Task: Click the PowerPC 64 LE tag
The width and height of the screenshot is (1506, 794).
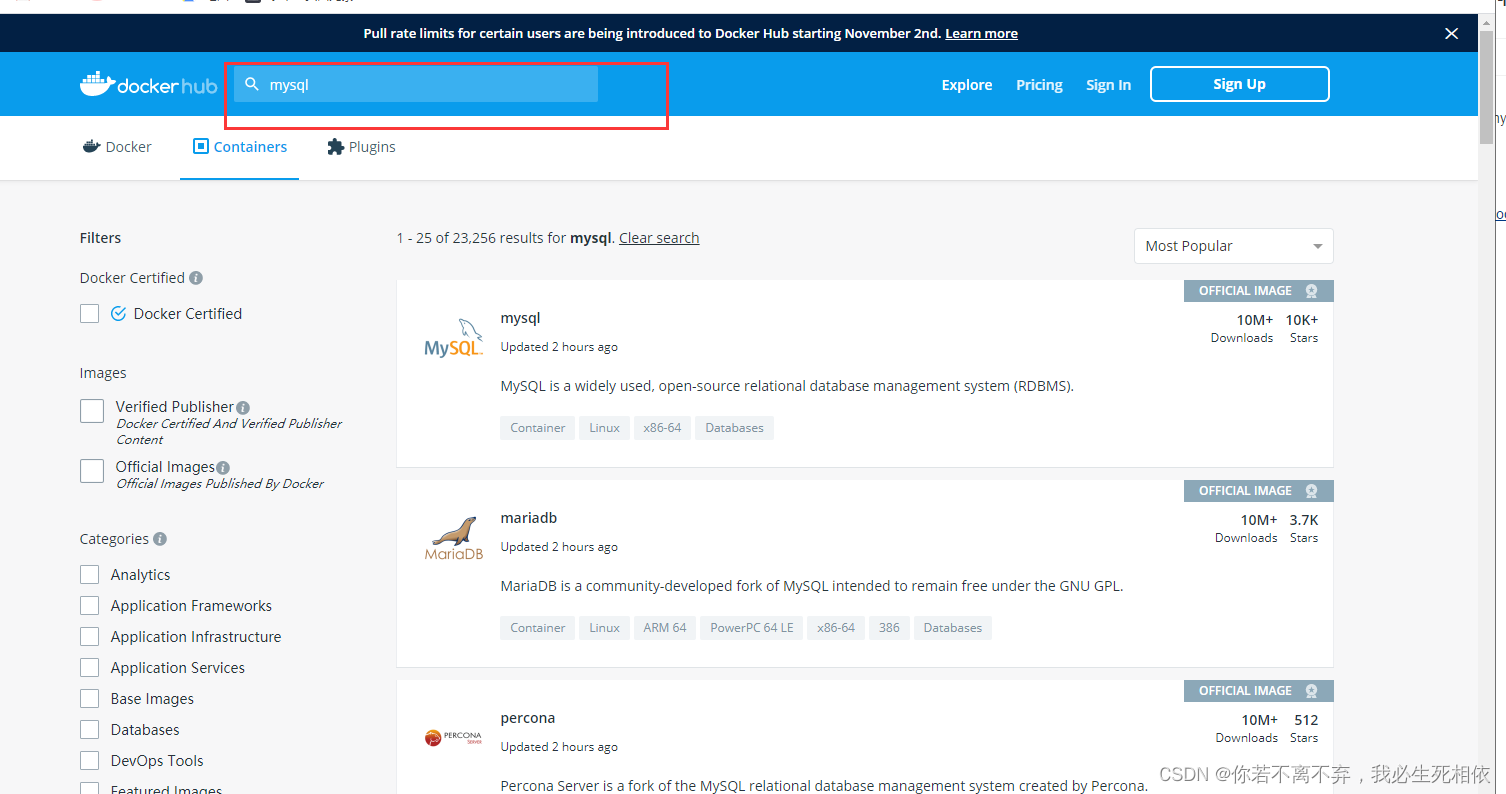Action: click(751, 628)
